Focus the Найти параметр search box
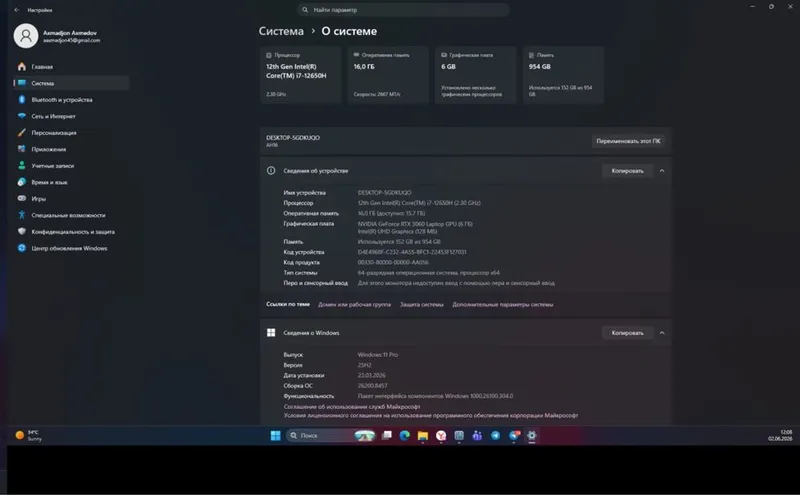 click(x=403, y=10)
